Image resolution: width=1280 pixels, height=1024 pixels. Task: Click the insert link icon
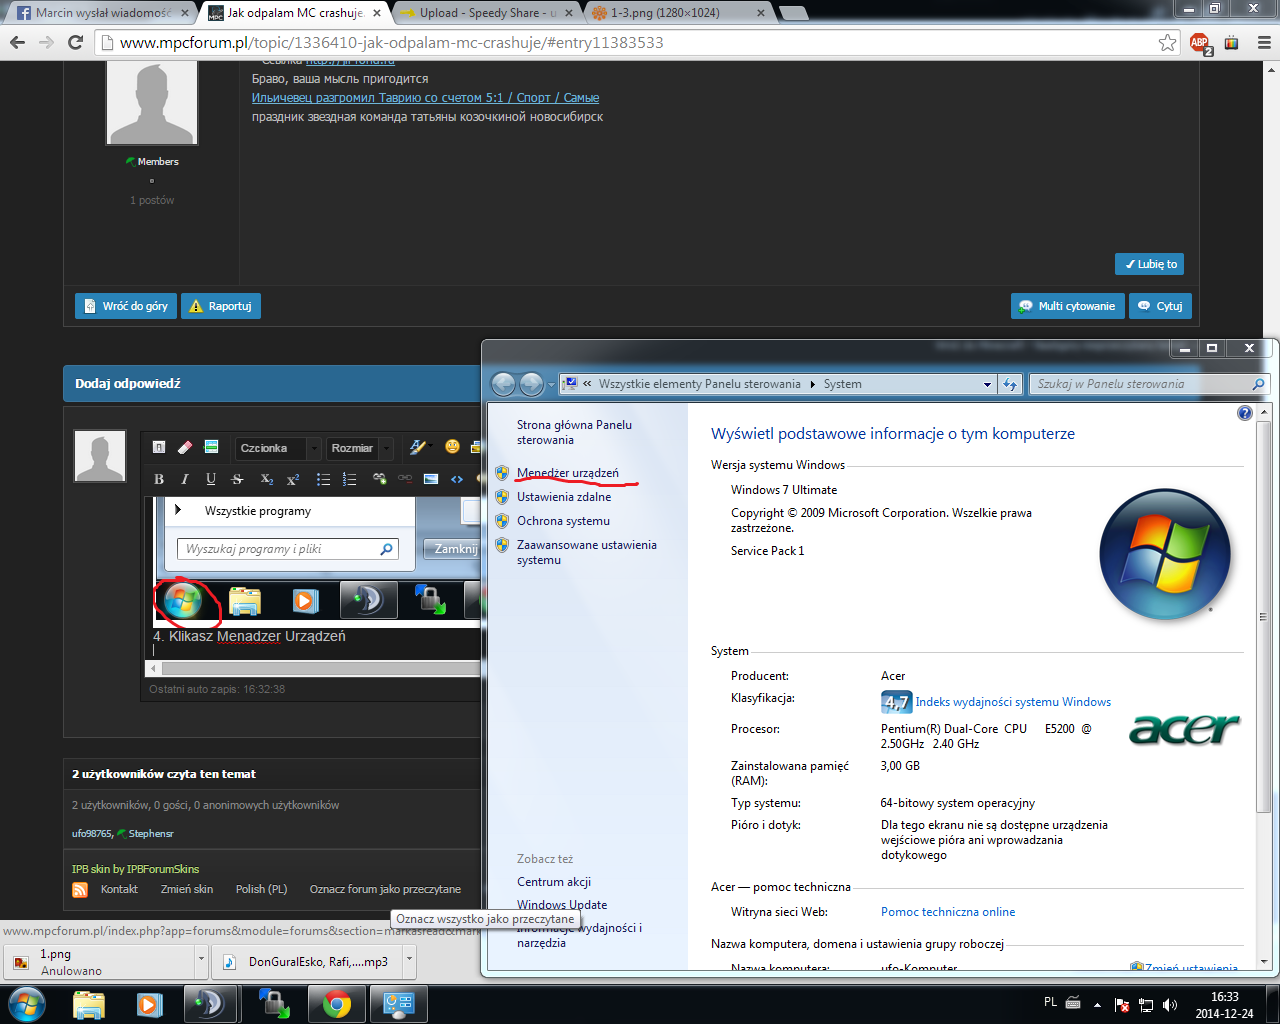coord(379,479)
